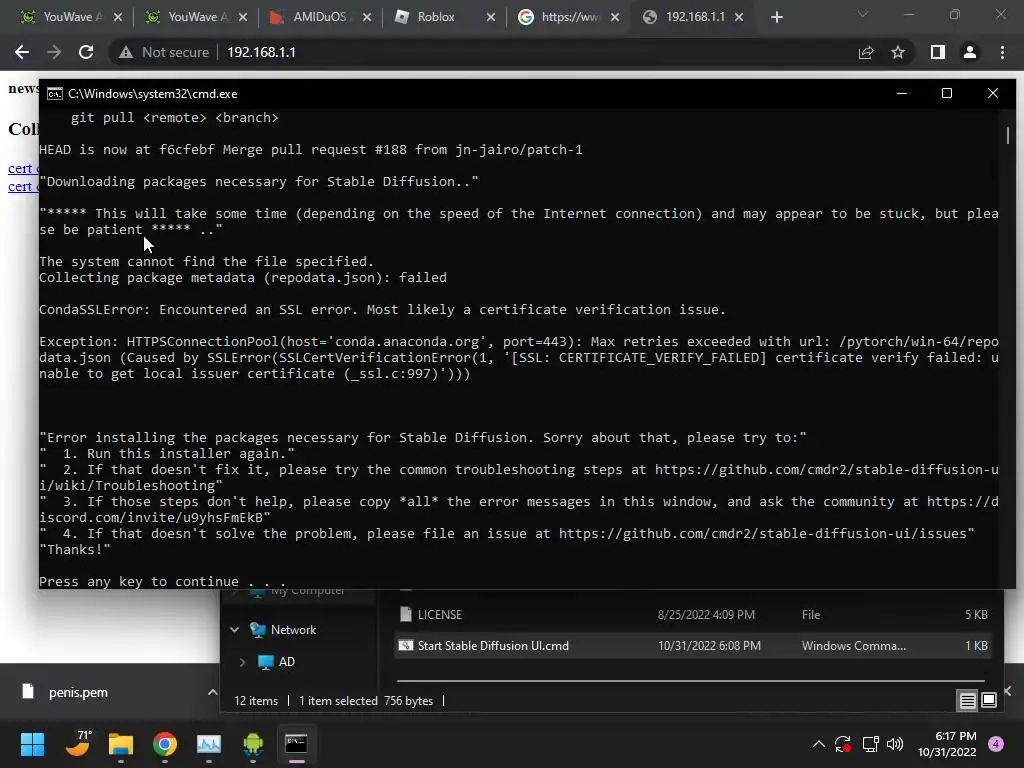Viewport: 1024px width, 768px height.
Task: Switch Explorer to details view icon
Action: coord(967,701)
